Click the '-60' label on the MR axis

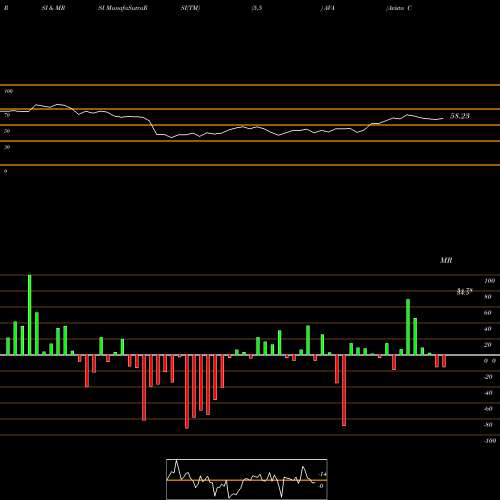[x=488, y=409]
